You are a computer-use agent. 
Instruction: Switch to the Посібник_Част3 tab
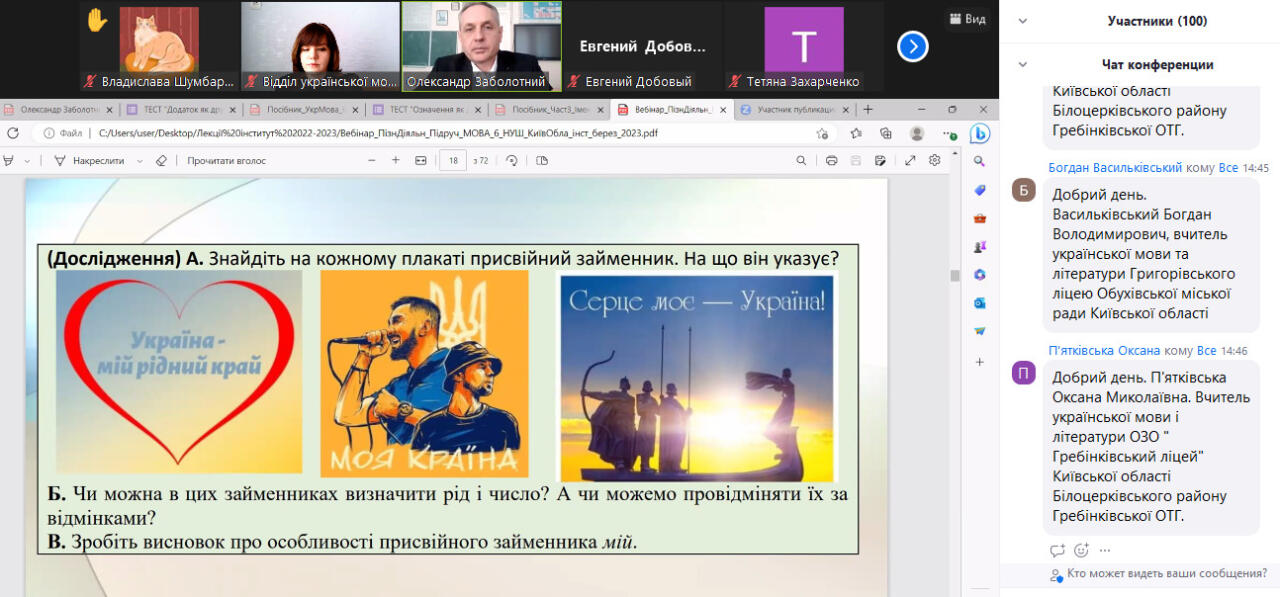coord(551,110)
